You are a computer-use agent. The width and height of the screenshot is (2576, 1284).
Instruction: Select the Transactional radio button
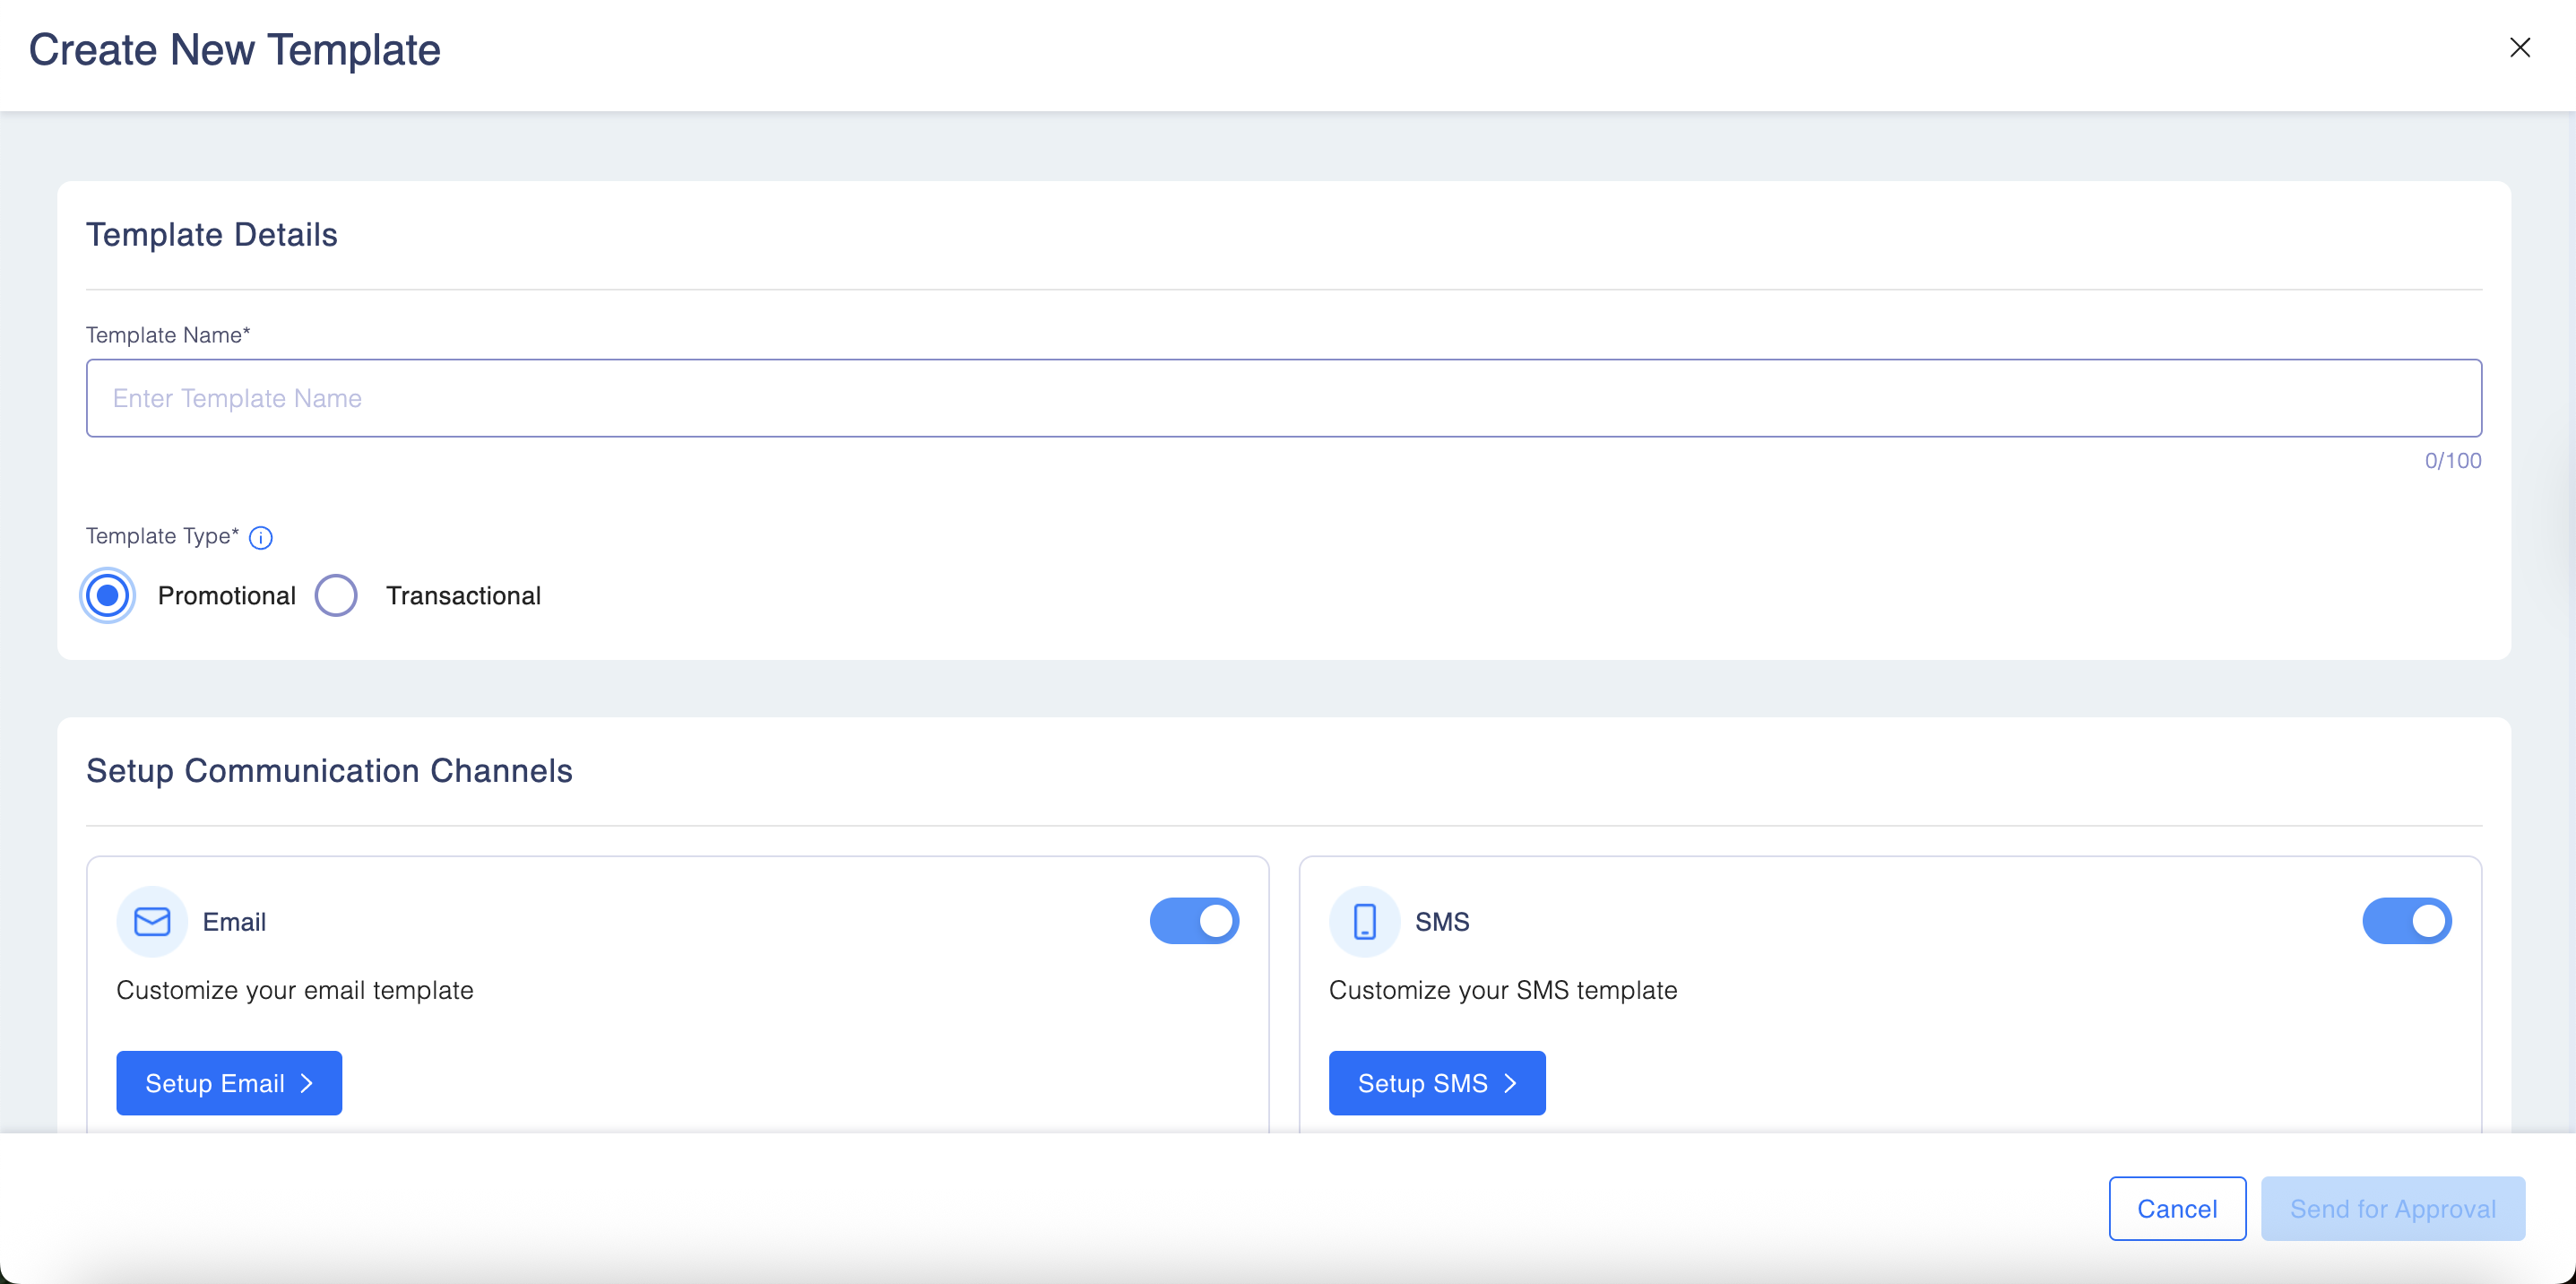coord(336,596)
